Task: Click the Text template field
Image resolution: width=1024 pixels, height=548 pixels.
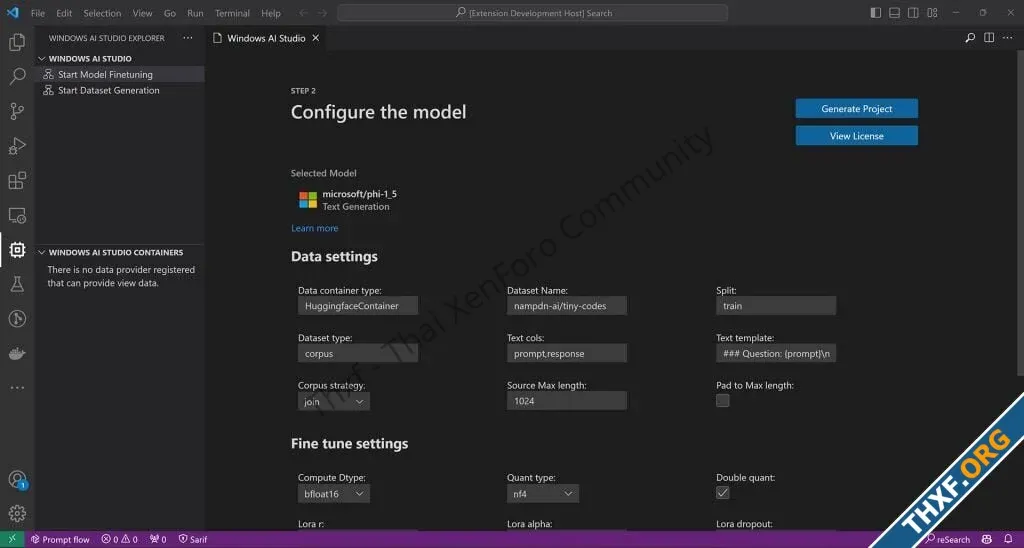Action: pyautogui.click(x=776, y=353)
